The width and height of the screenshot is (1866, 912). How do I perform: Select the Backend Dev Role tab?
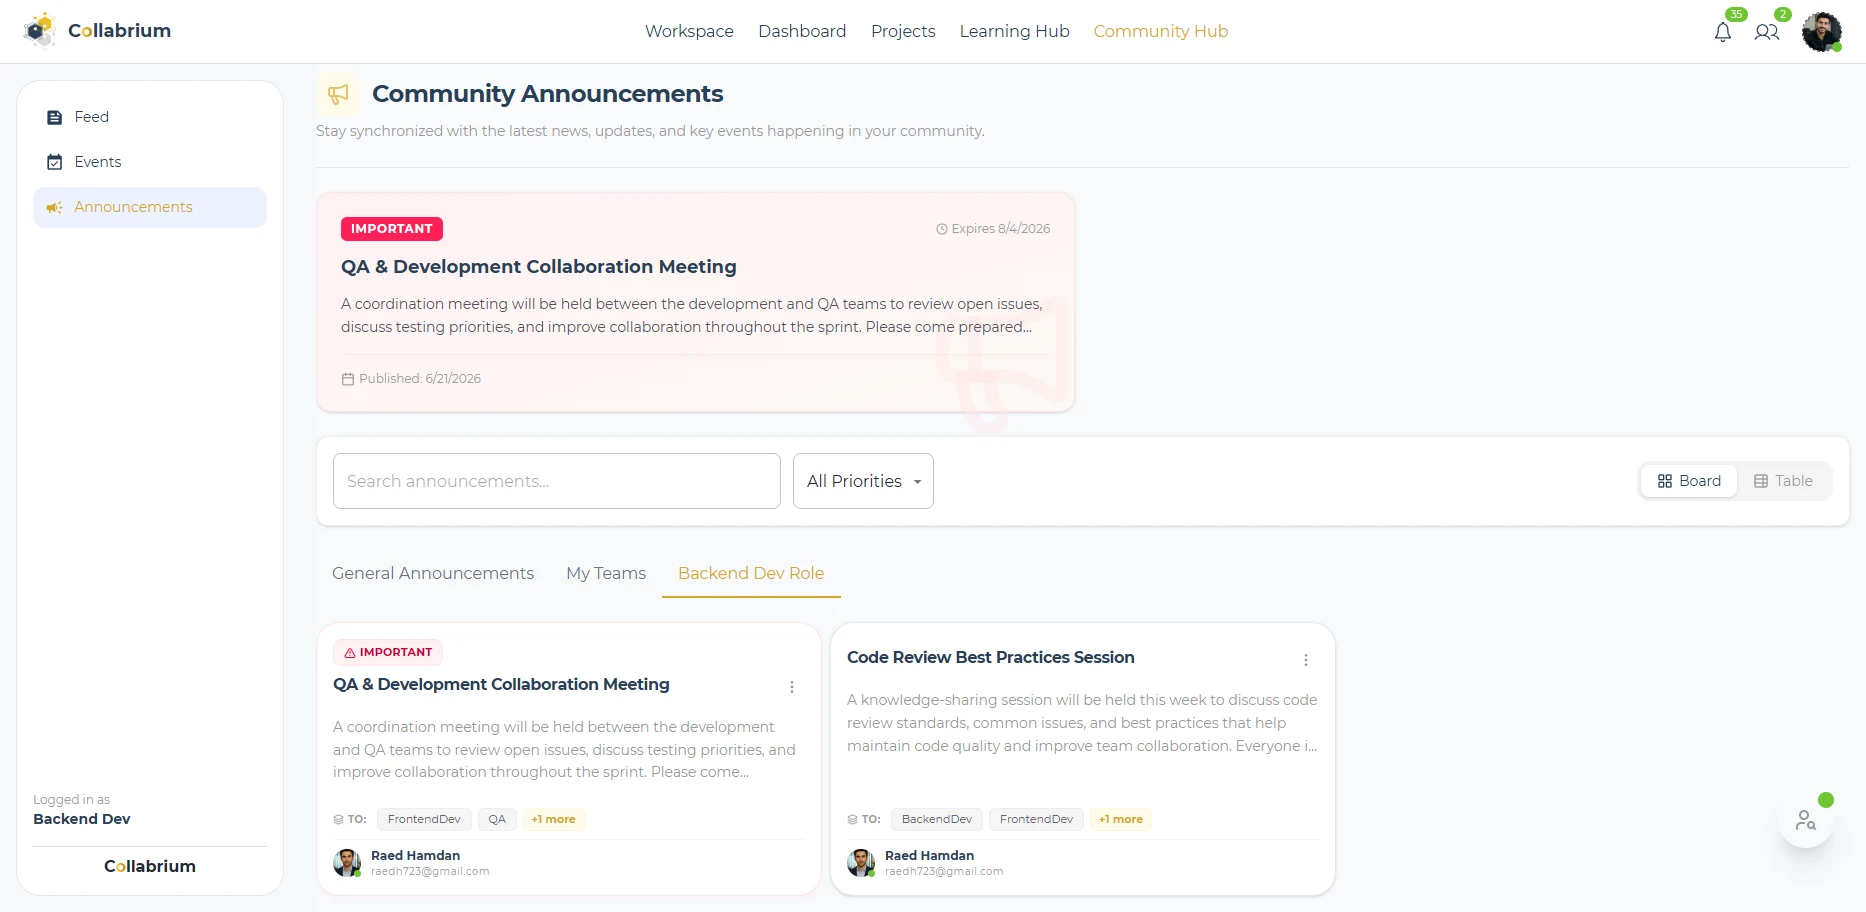[751, 573]
